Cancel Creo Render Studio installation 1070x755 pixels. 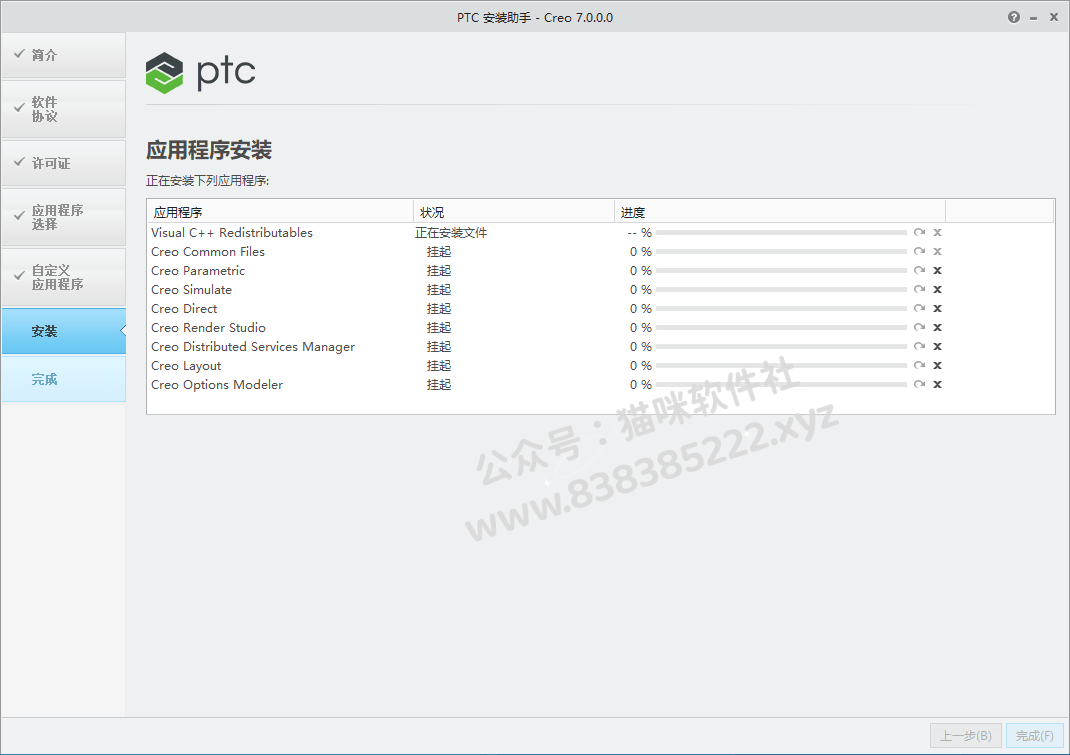(938, 328)
